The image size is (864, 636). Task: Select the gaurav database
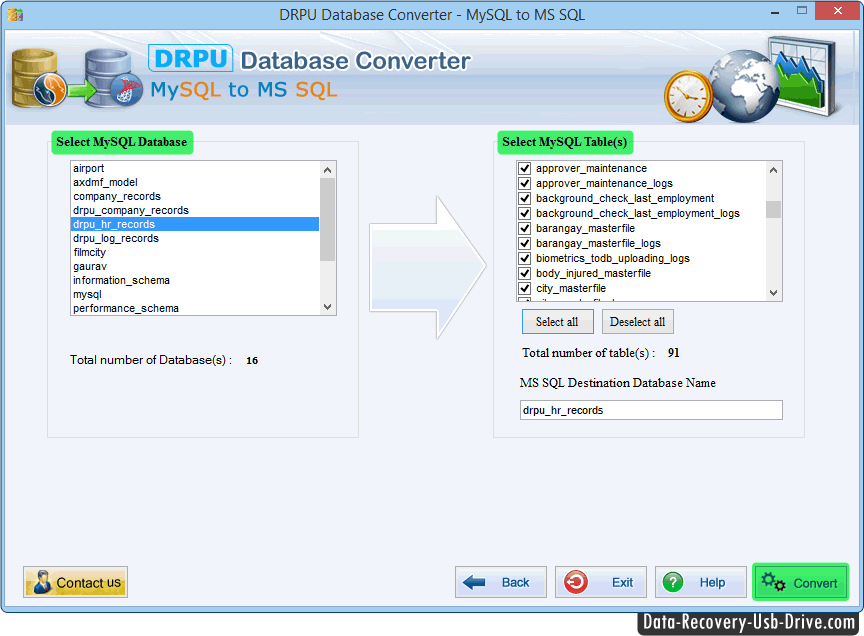pos(195,266)
